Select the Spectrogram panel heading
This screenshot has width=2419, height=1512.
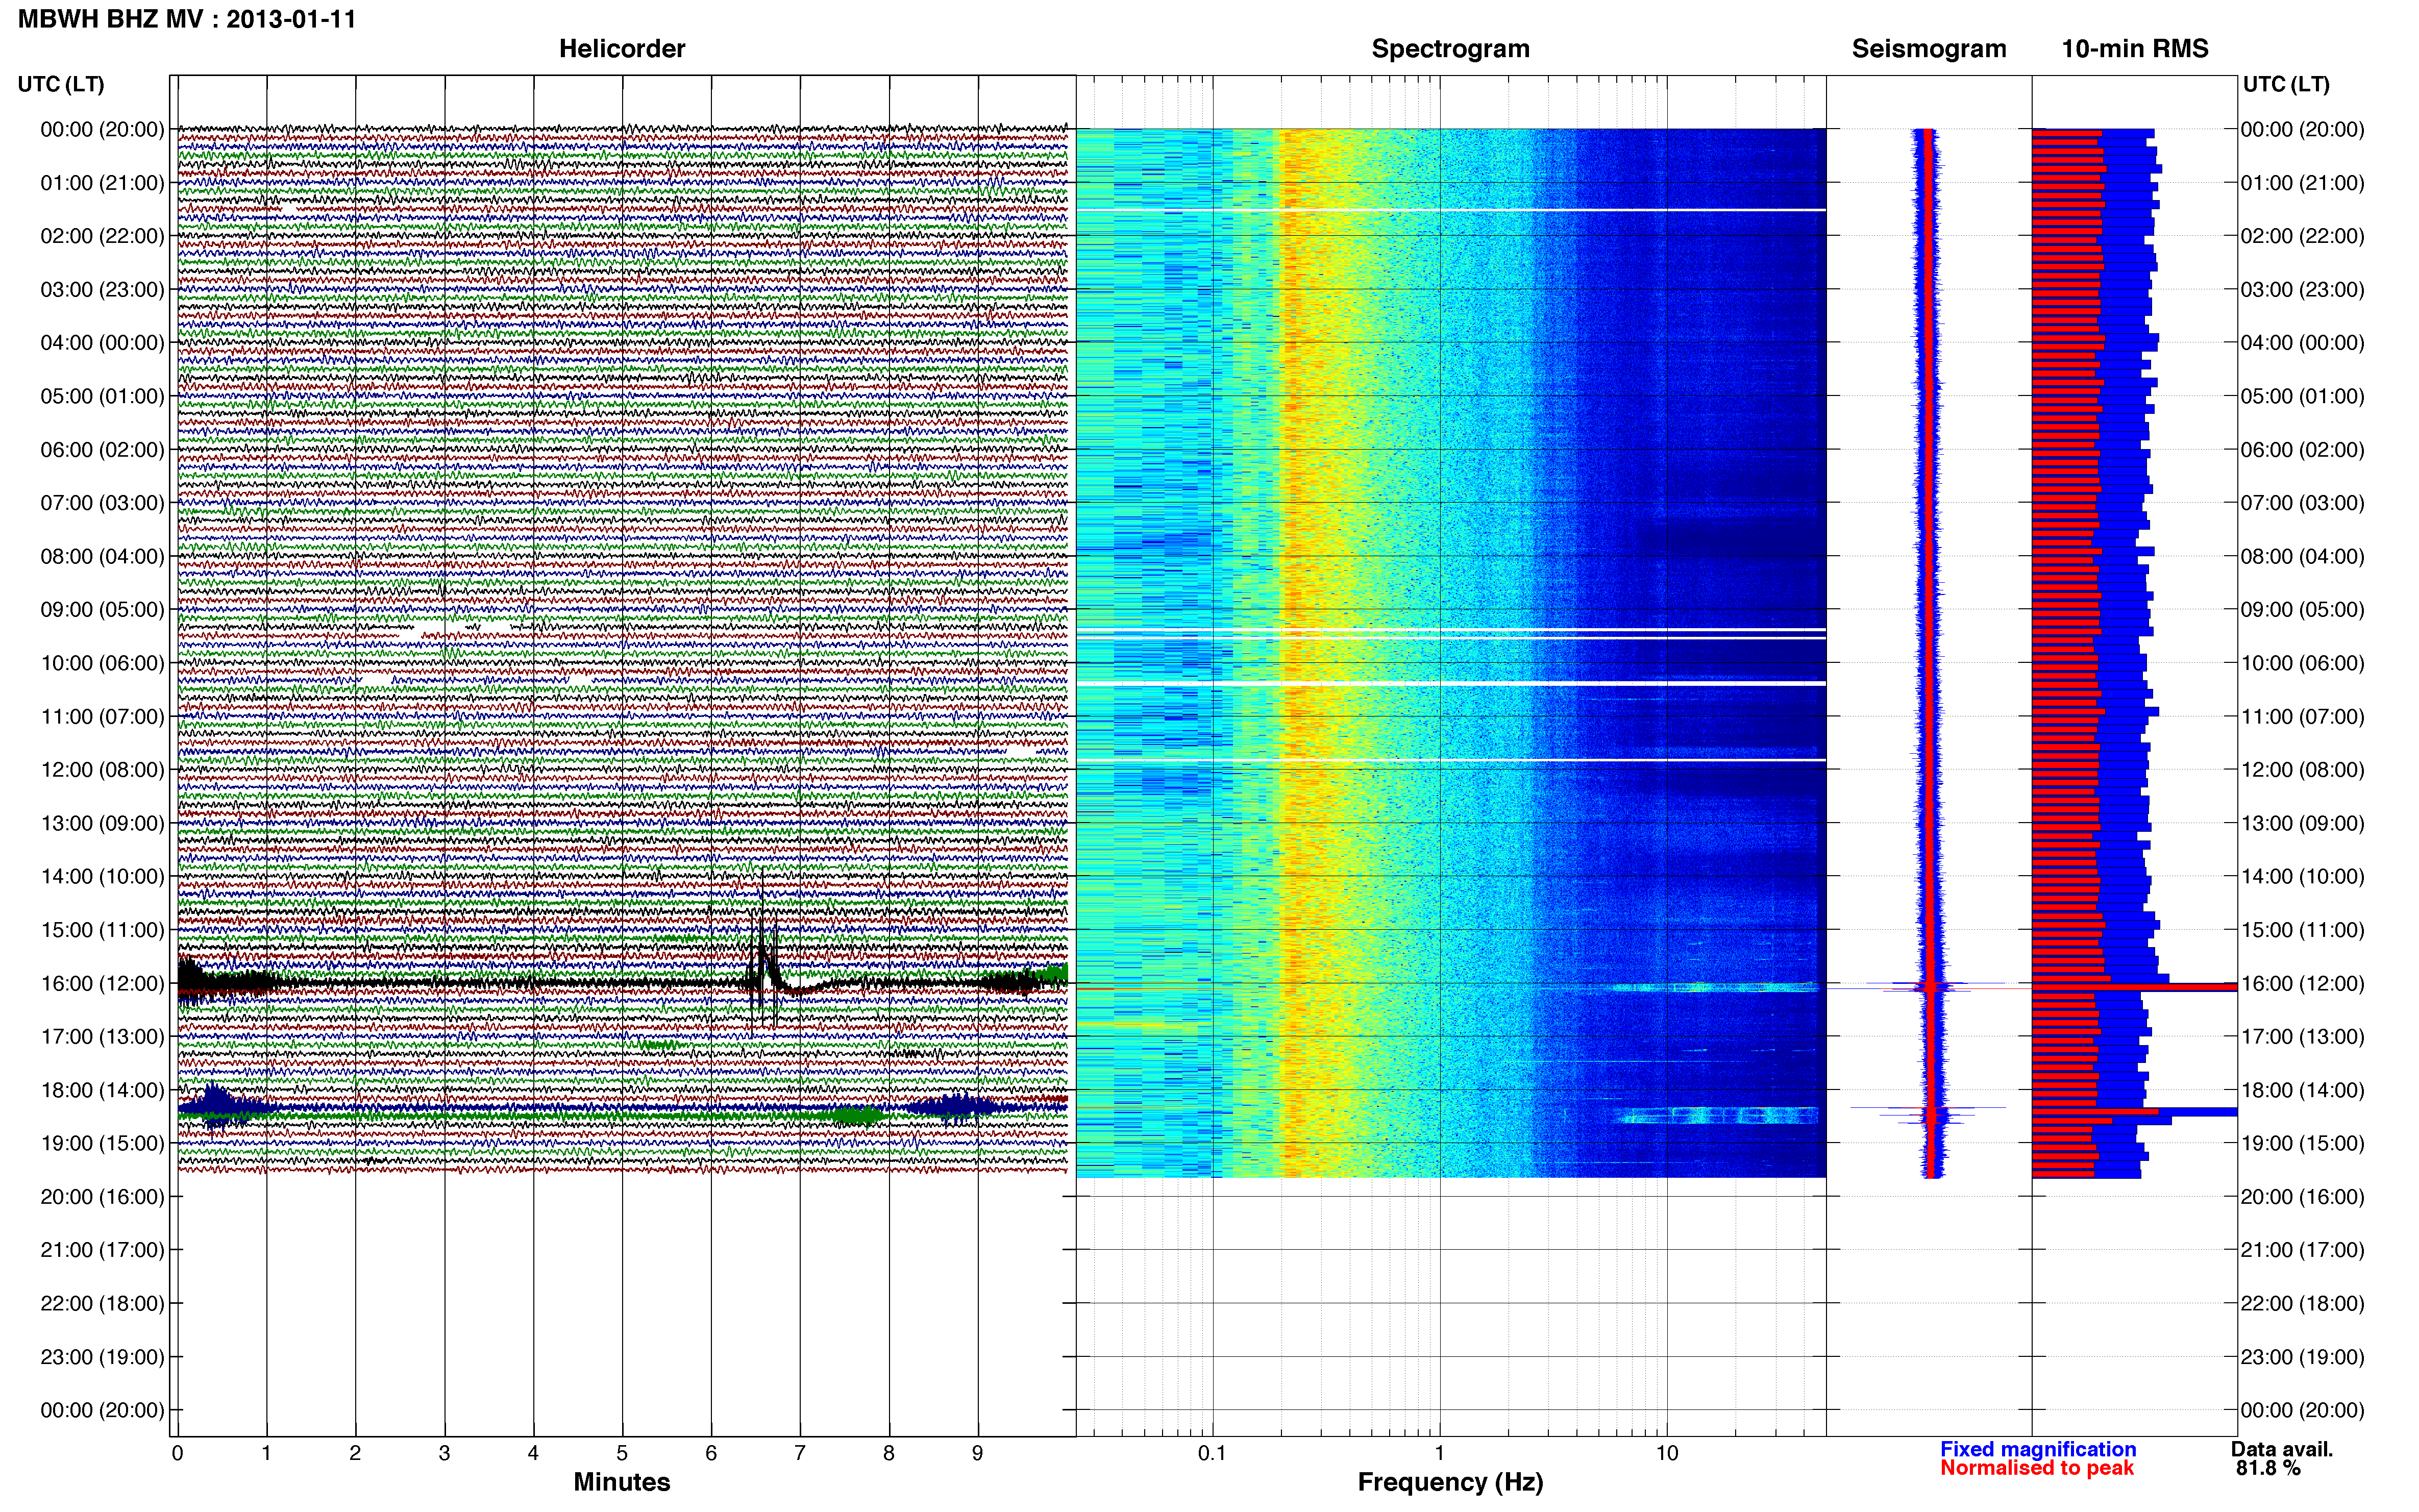click(x=1450, y=49)
